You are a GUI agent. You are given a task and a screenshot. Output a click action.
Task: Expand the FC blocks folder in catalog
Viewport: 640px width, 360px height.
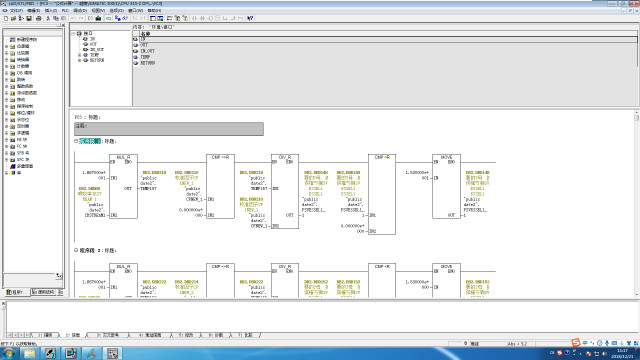click(x=7, y=146)
